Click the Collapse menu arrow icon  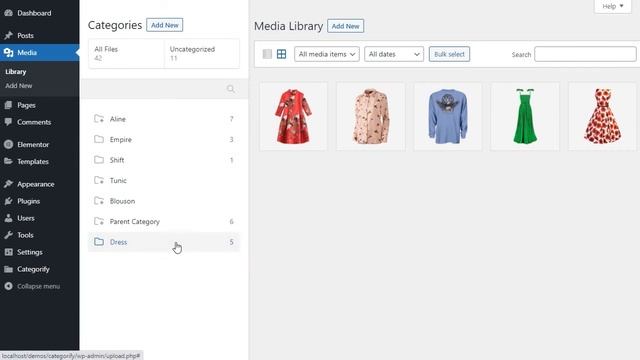(8, 286)
